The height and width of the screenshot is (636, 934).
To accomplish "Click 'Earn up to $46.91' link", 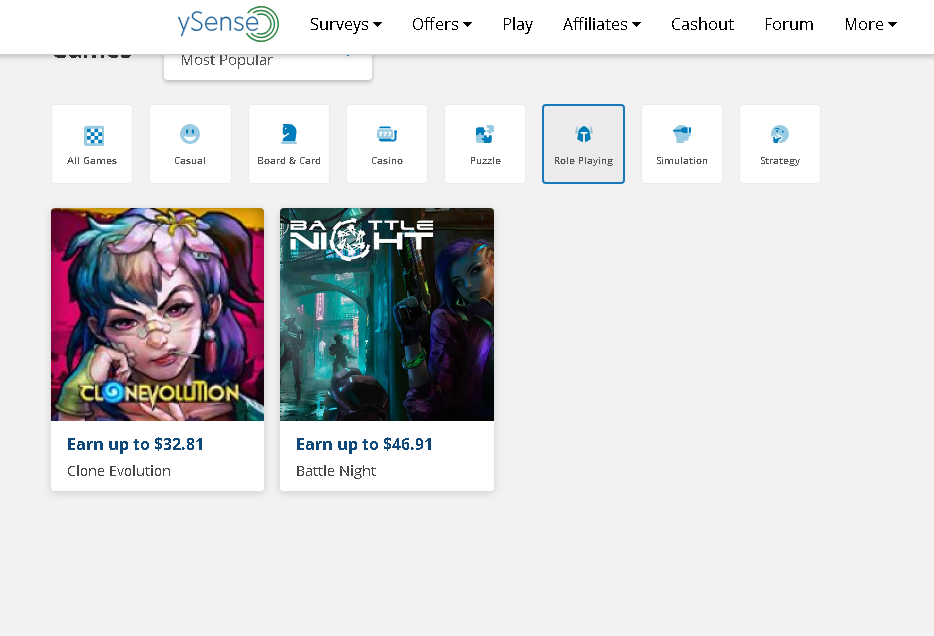I will click(x=364, y=444).
